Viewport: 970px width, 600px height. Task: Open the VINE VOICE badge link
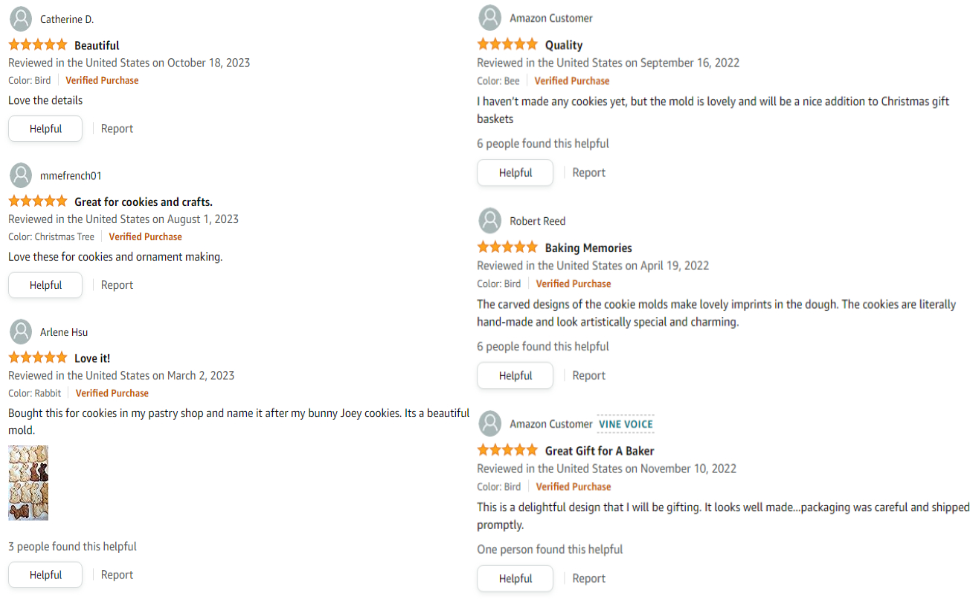[x=625, y=424]
